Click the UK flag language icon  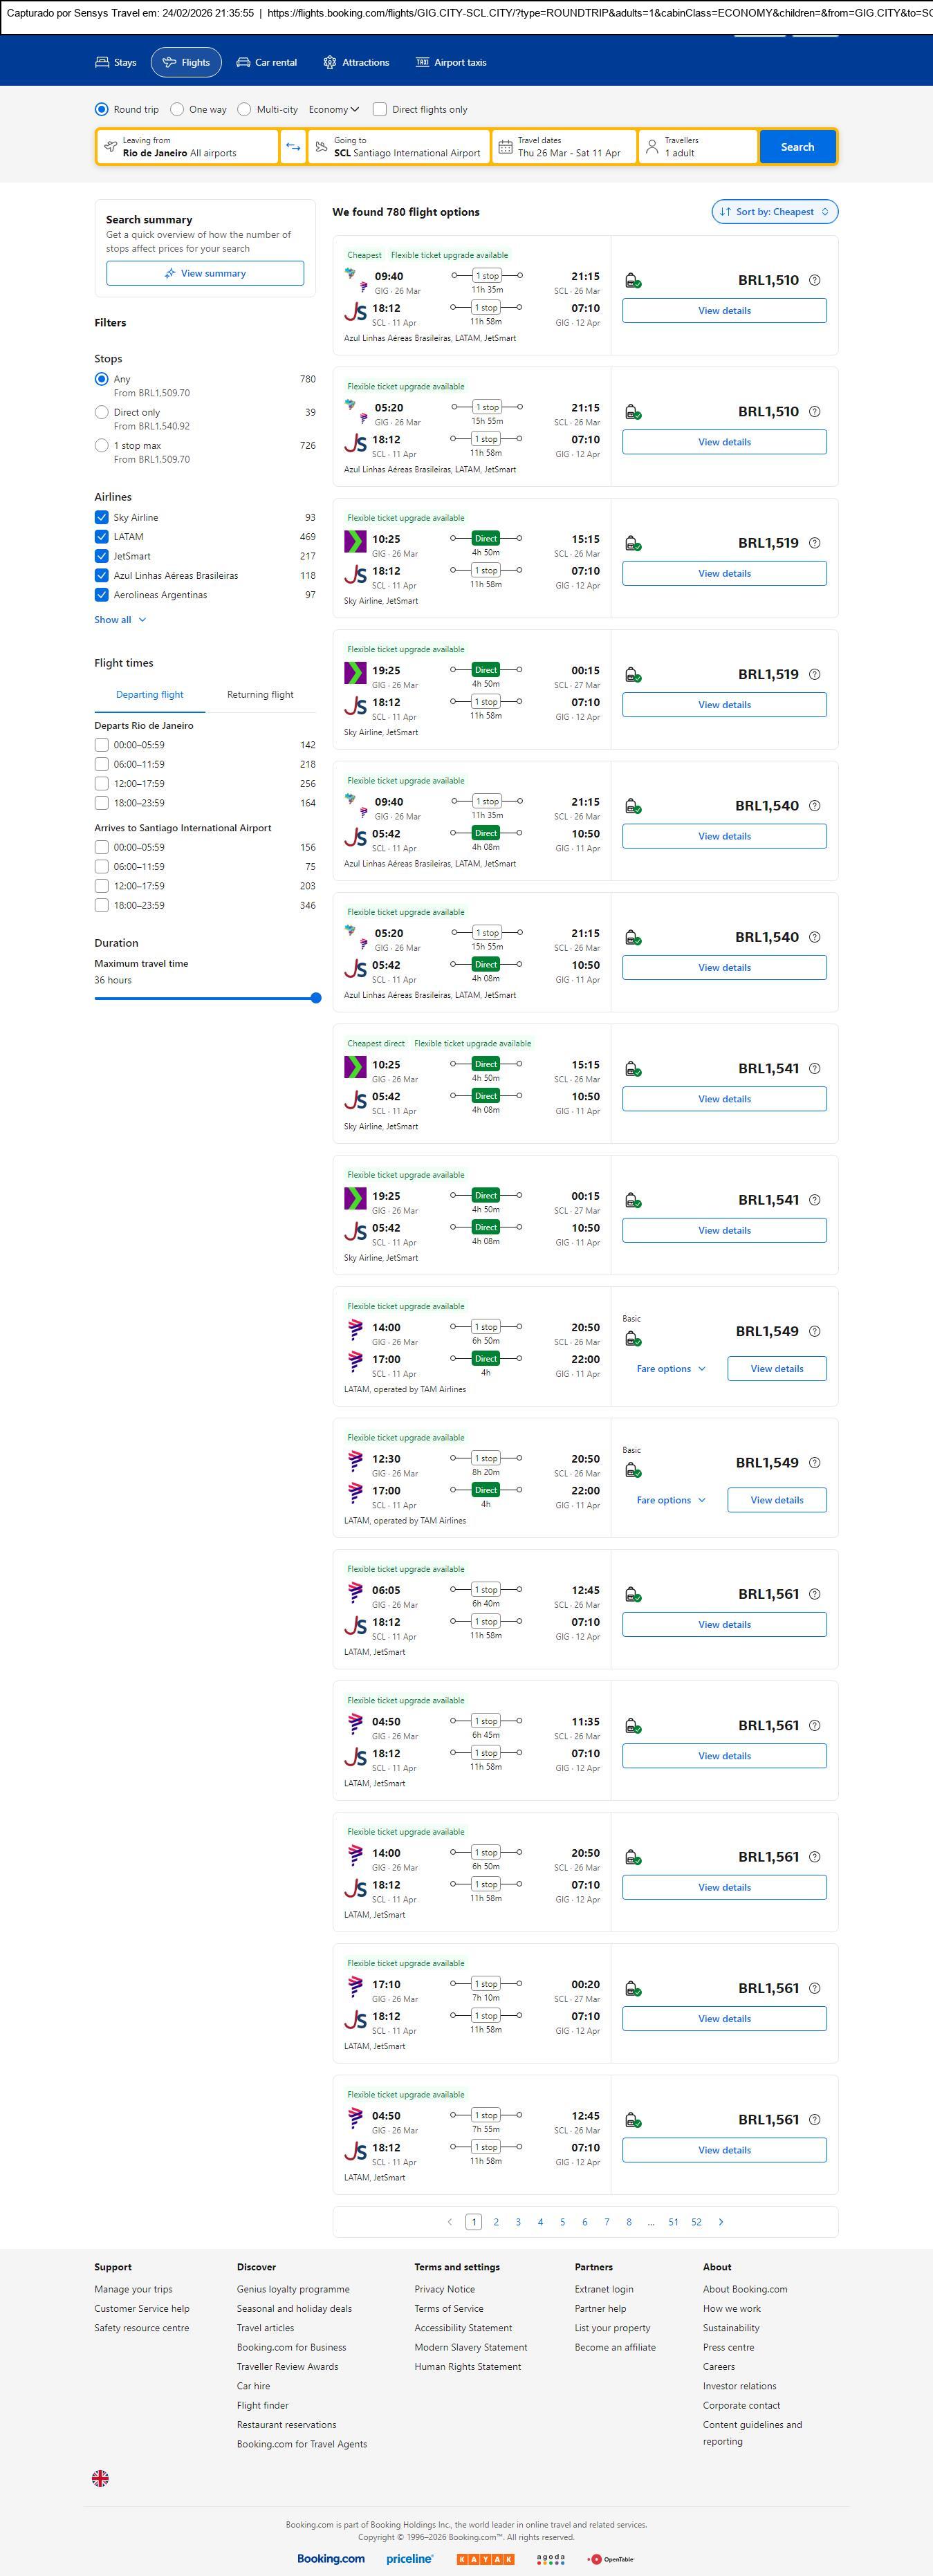coord(100,2477)
